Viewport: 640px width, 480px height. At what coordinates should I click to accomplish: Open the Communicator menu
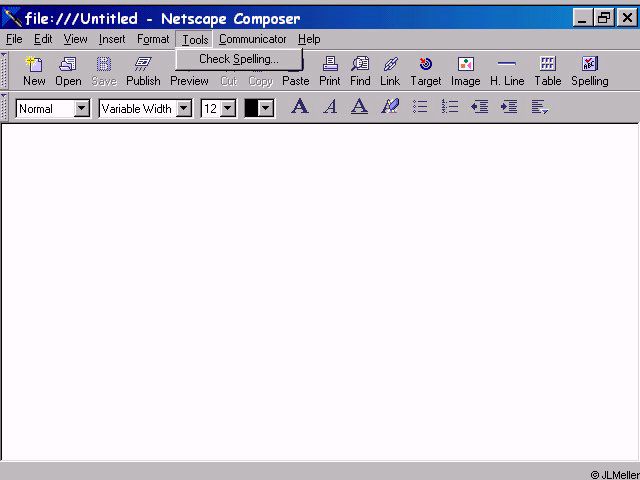pyautogui.click(x=253, y=39)
